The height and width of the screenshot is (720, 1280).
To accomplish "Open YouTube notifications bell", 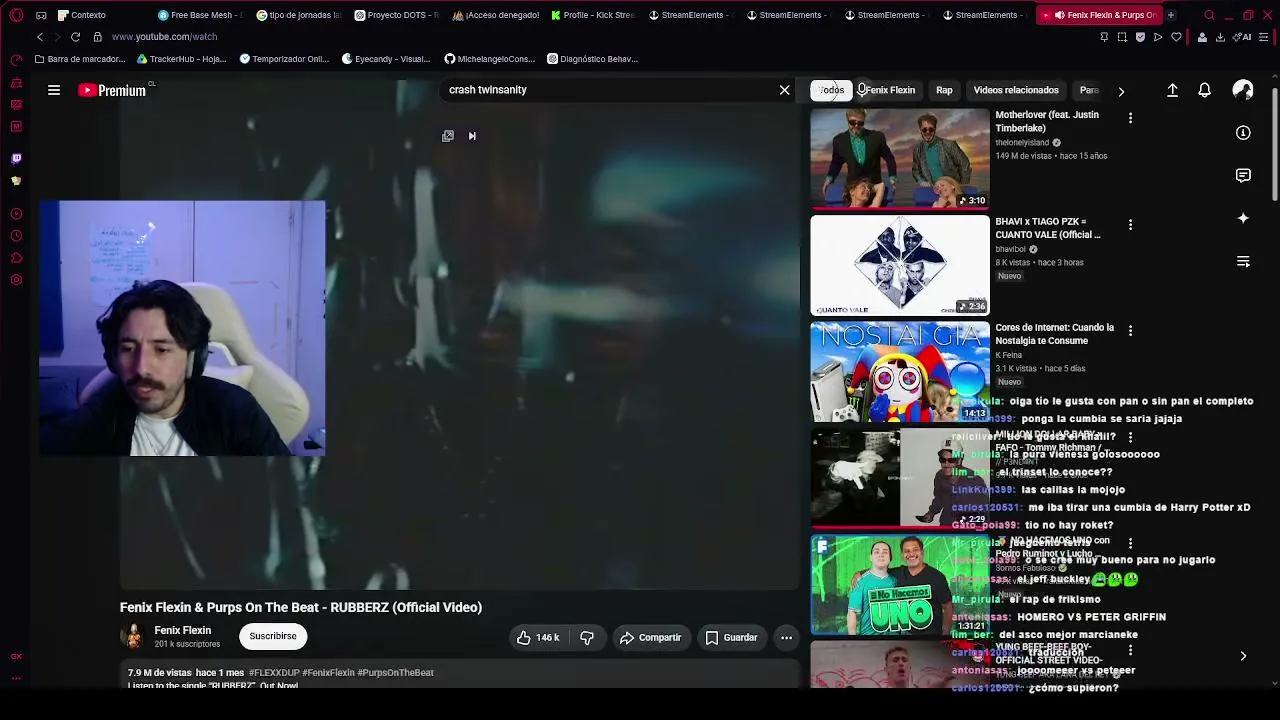I will point(1205,90).
